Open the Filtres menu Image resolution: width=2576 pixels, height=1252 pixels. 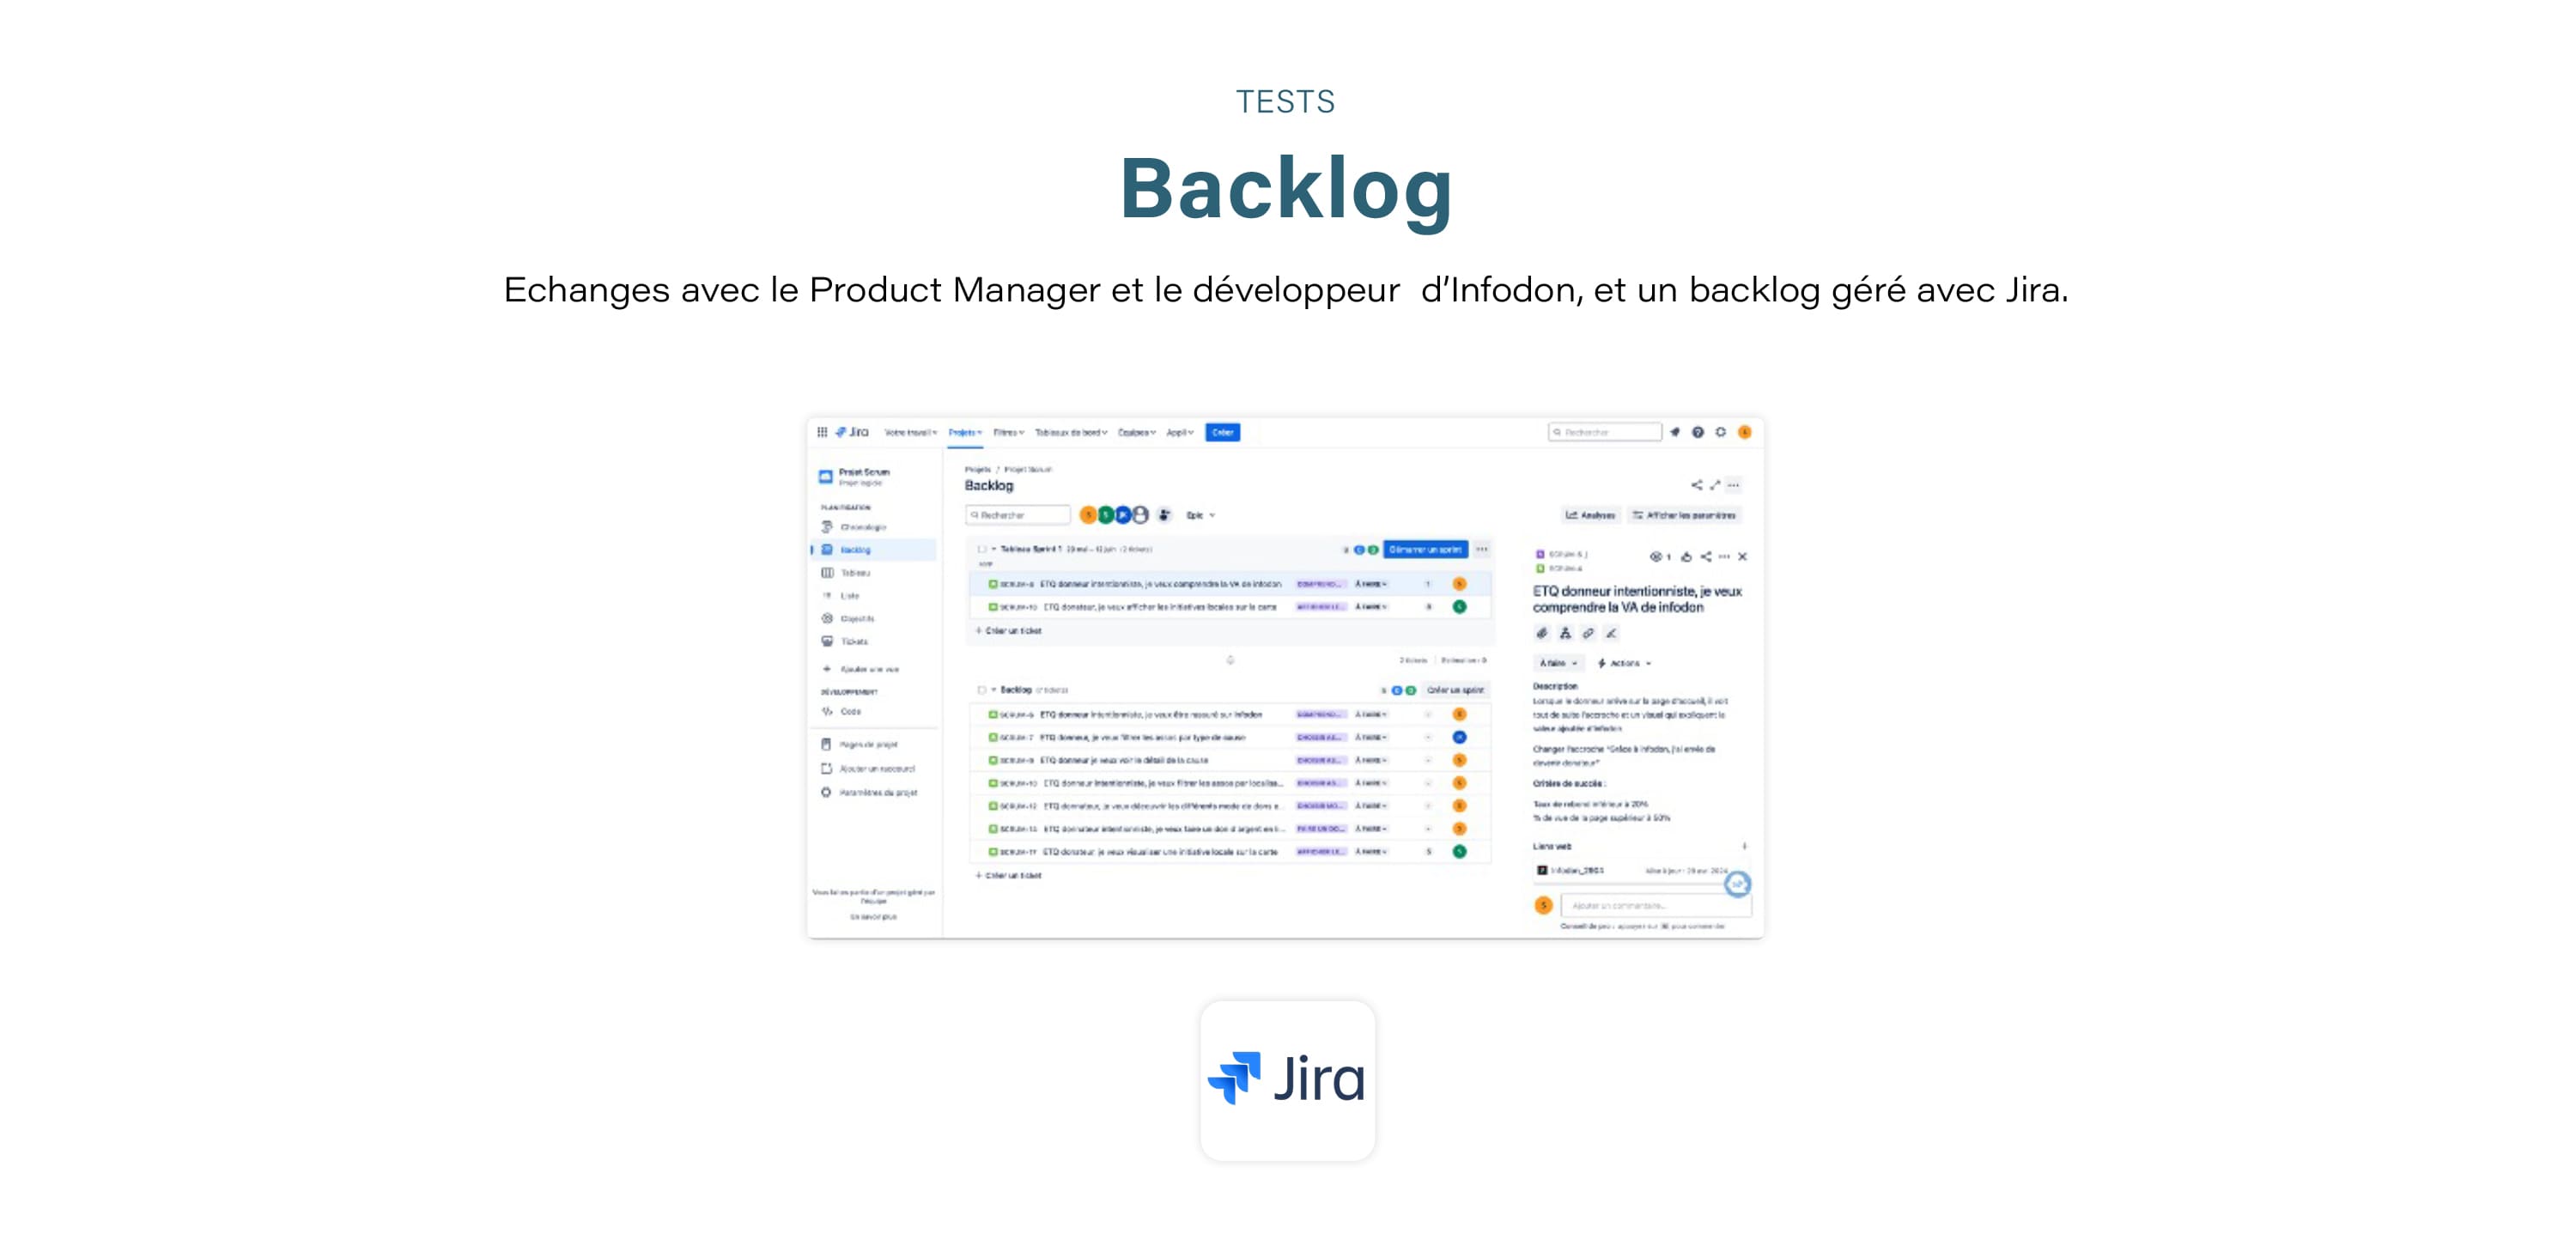pos(1009,432)
